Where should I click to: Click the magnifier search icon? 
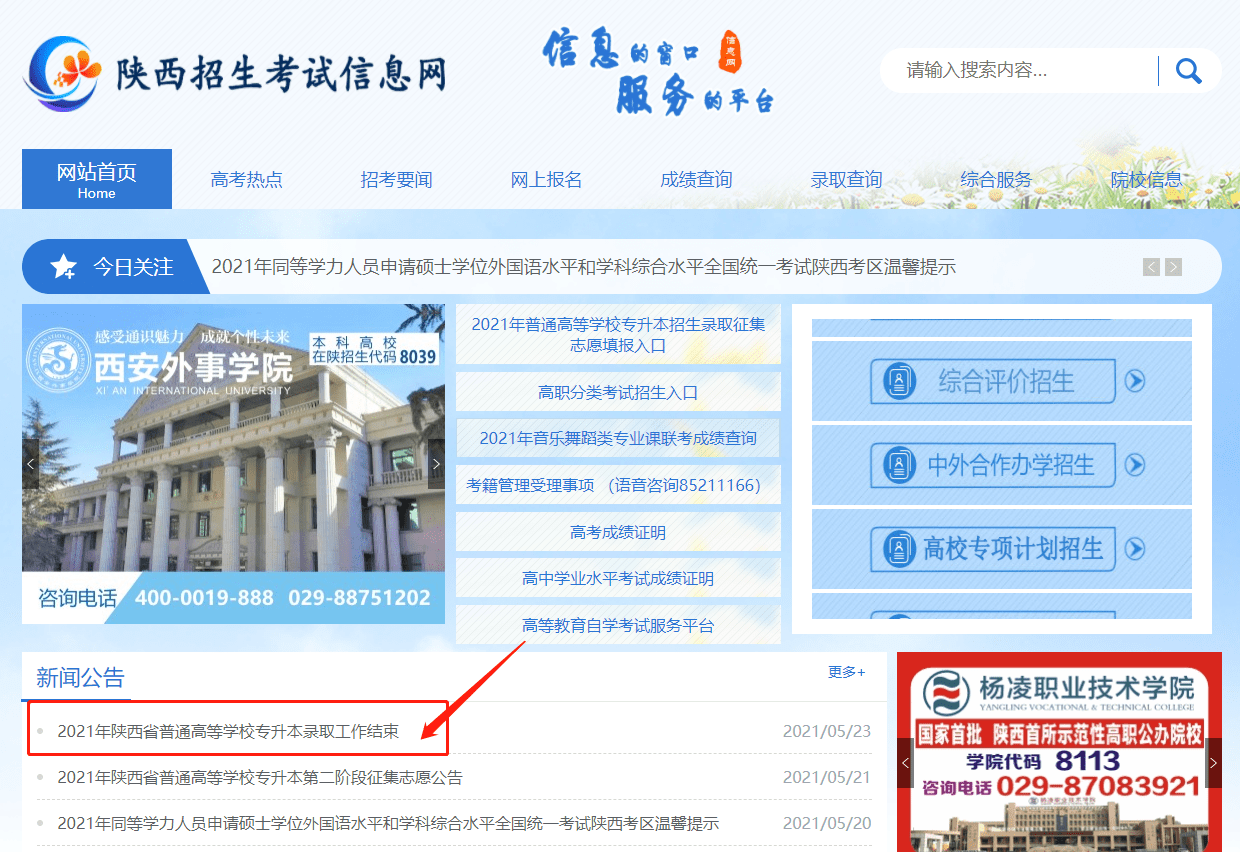tap(1188, 70)
